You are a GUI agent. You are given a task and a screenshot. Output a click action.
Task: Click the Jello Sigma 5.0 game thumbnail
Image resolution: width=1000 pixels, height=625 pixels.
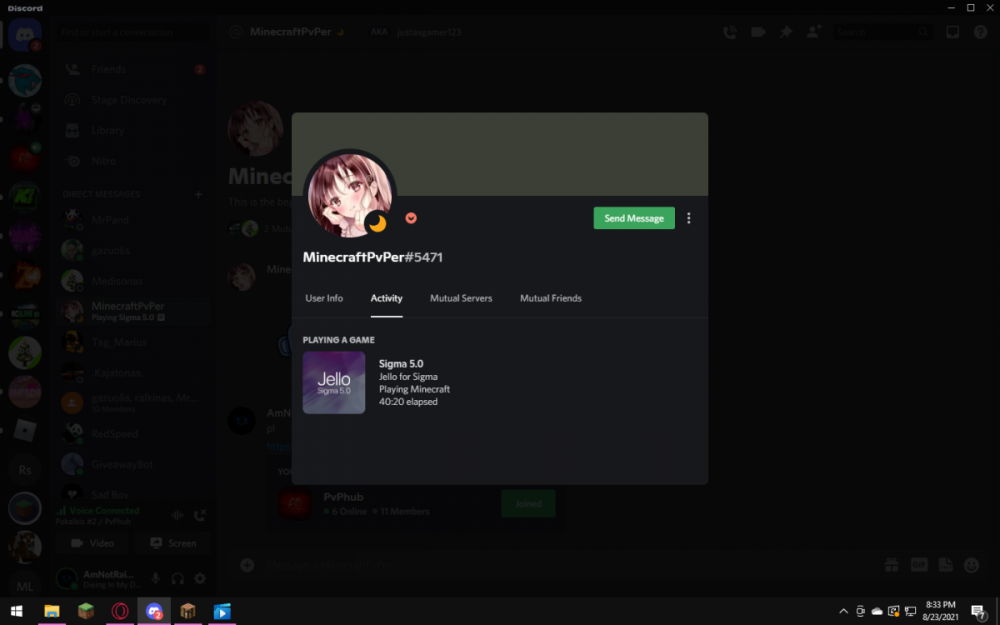(x=334, y=383)
